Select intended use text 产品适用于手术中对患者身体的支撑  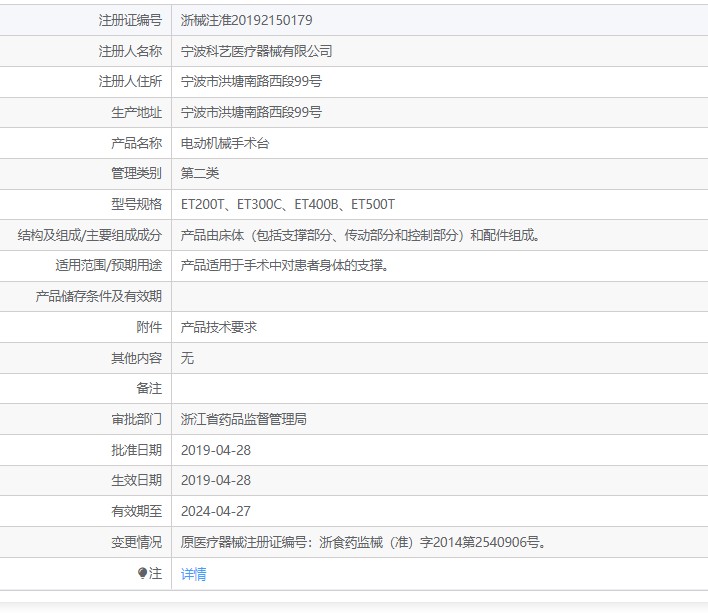(284, 265)
